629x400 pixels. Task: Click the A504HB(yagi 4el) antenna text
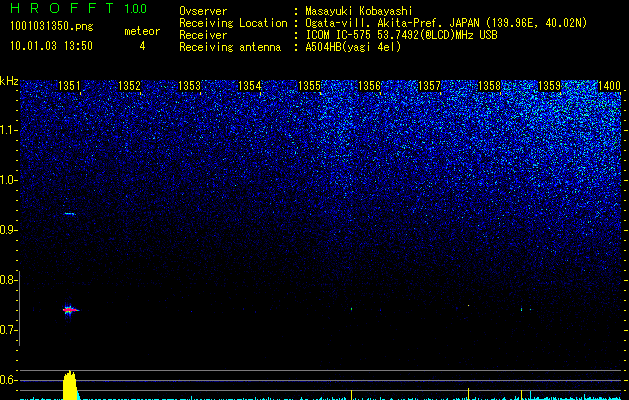click(353, 47)
